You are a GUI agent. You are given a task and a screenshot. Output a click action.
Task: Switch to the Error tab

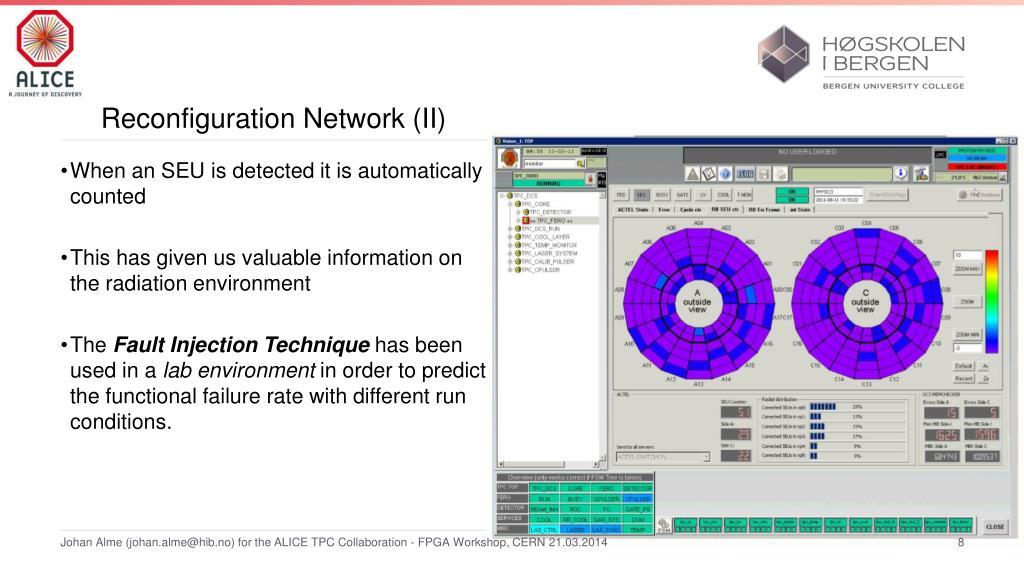(664, 210)
